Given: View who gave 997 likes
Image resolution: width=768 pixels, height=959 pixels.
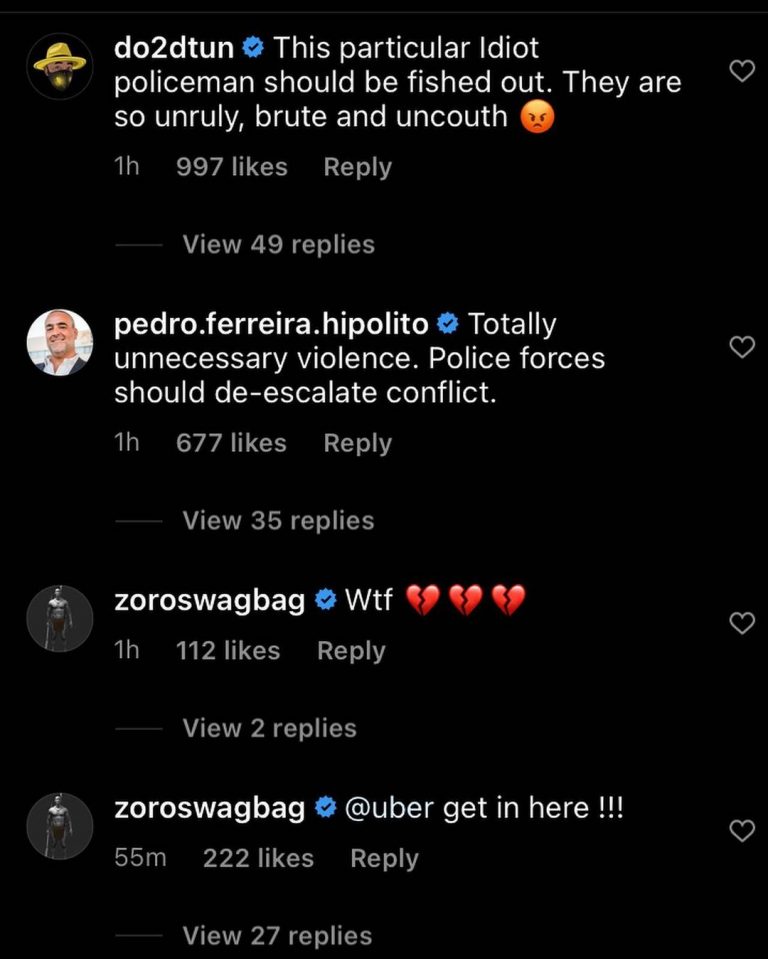Looking at the screenshot, I should 231,167.
